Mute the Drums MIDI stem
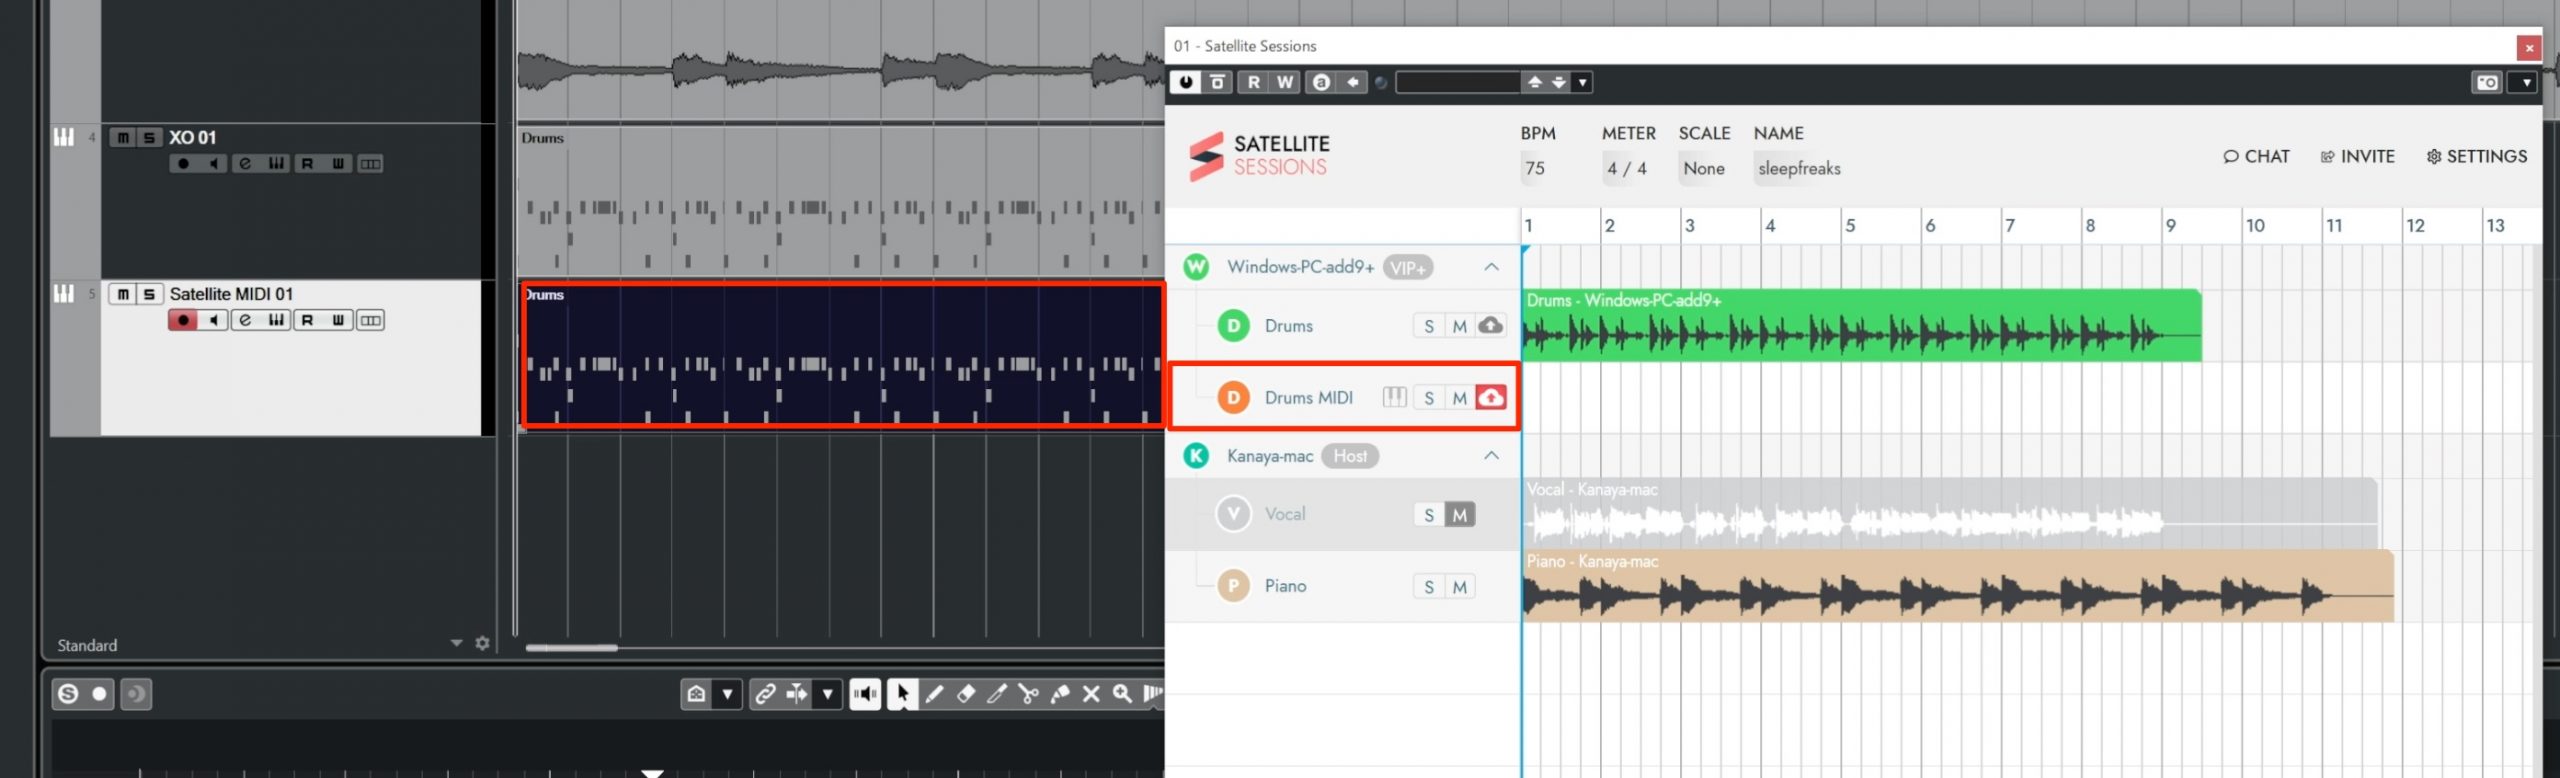This screenshot has width=2560, height=778. (x=1459, y=398)
